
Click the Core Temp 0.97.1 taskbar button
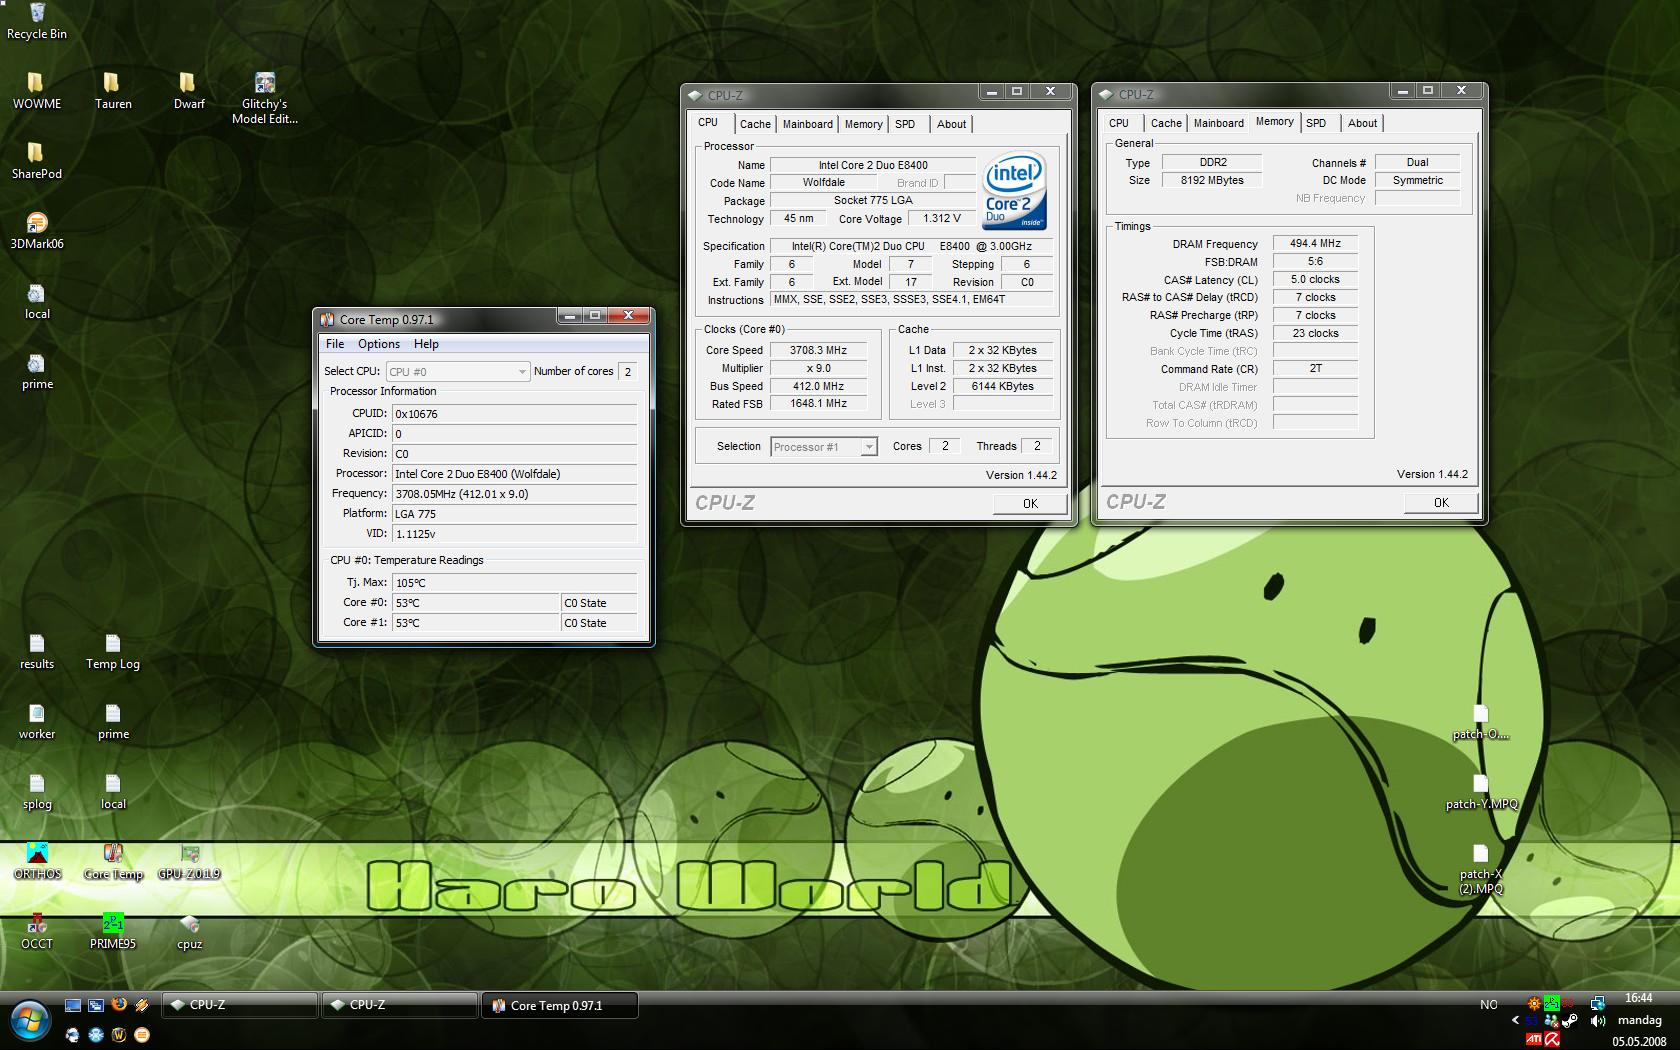(x=559, y=1005)
